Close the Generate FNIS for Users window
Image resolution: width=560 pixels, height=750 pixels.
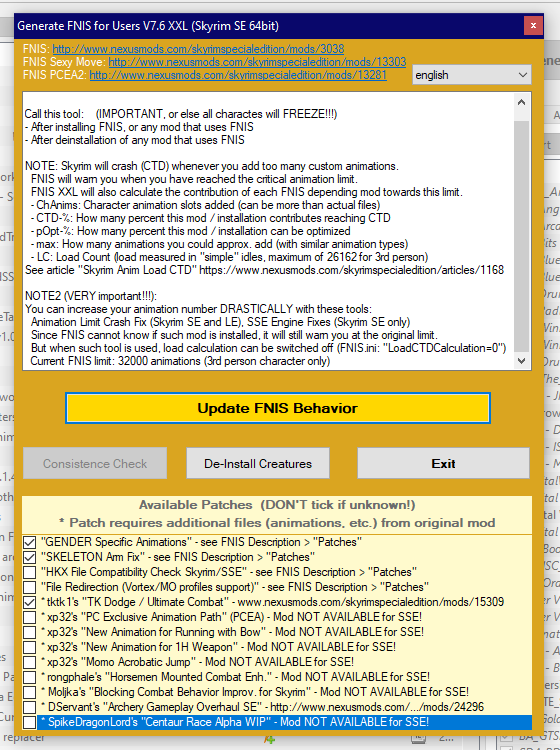click(533, 25)
